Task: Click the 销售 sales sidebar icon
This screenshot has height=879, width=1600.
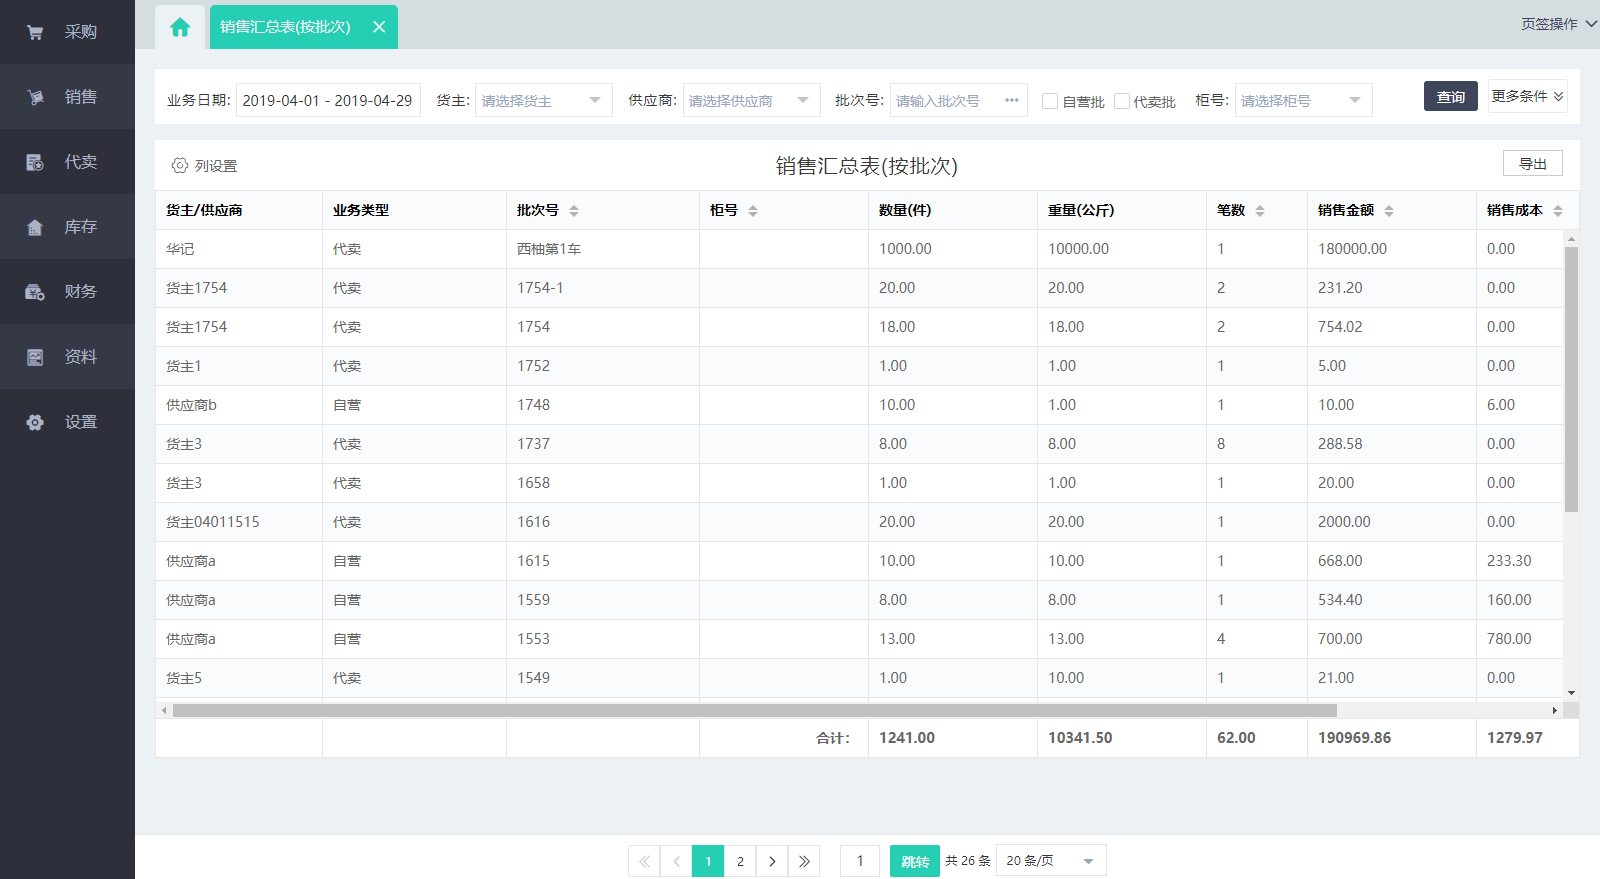Action: (x=35, y=97)
